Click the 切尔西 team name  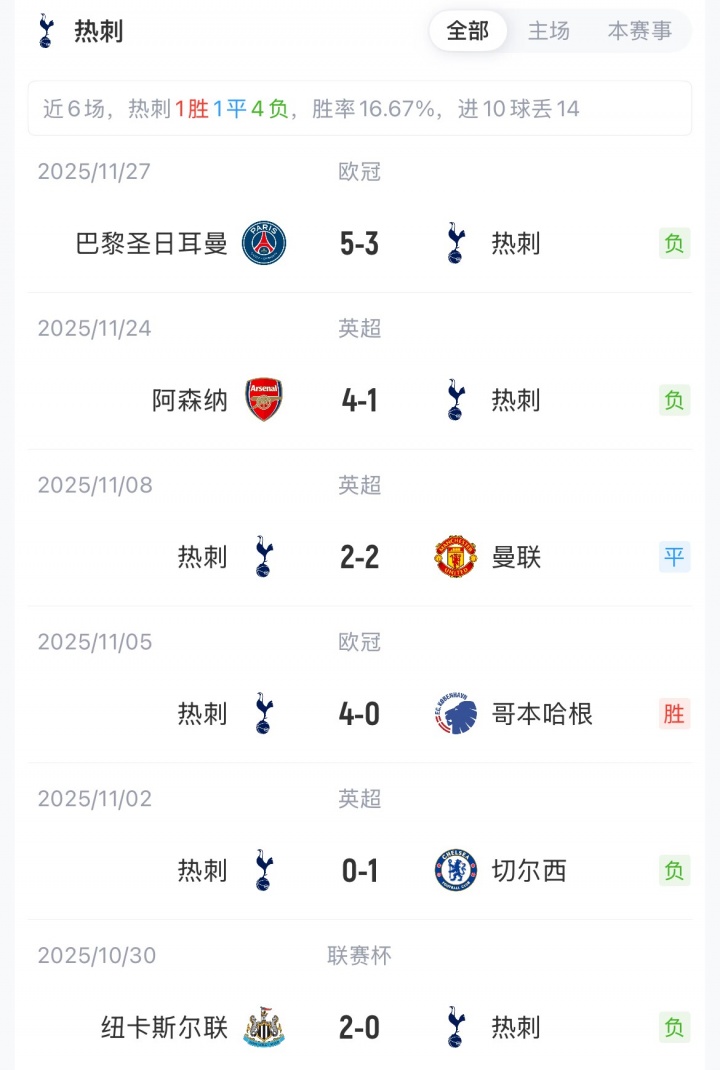pyautogui.click(x=529, y=871)
